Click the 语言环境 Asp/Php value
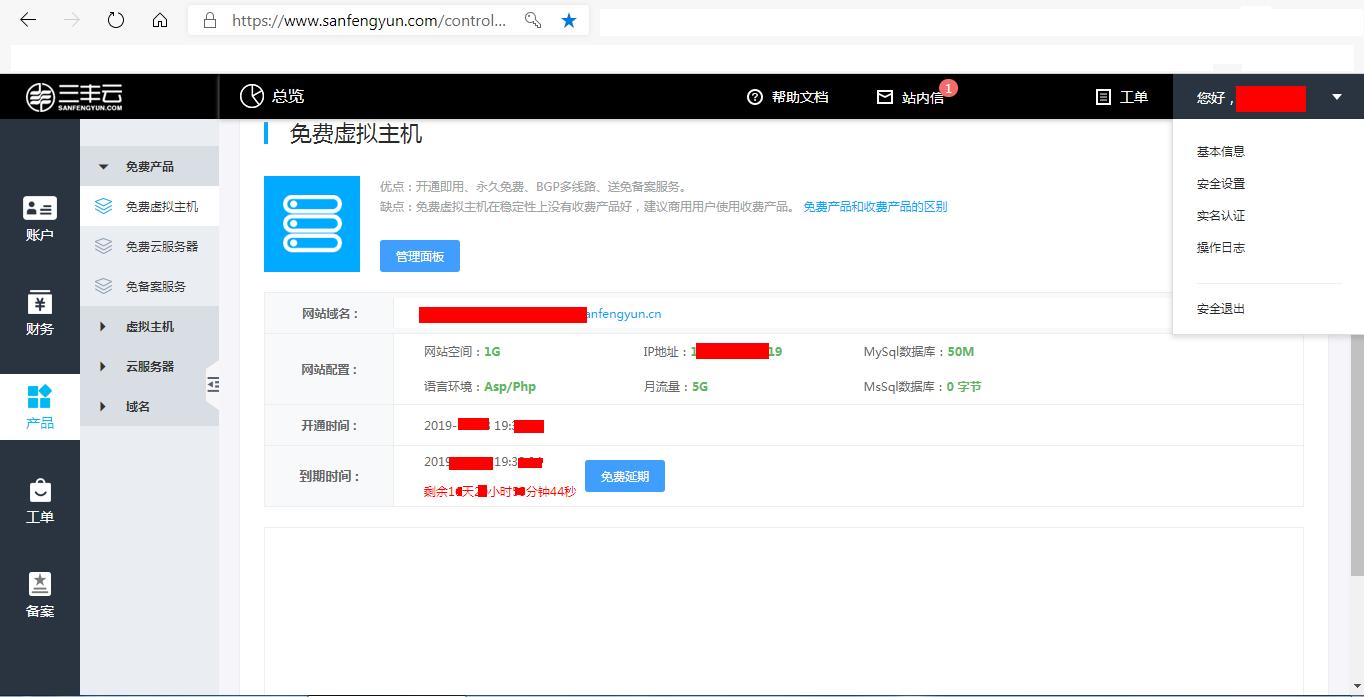Screen dimensions: 1364x697 (510, 387)
